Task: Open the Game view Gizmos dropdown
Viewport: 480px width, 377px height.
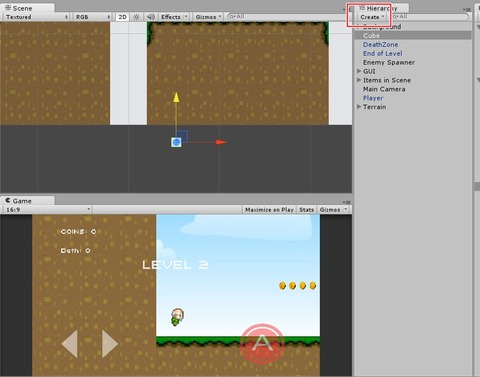Action: tap(333, 210)
